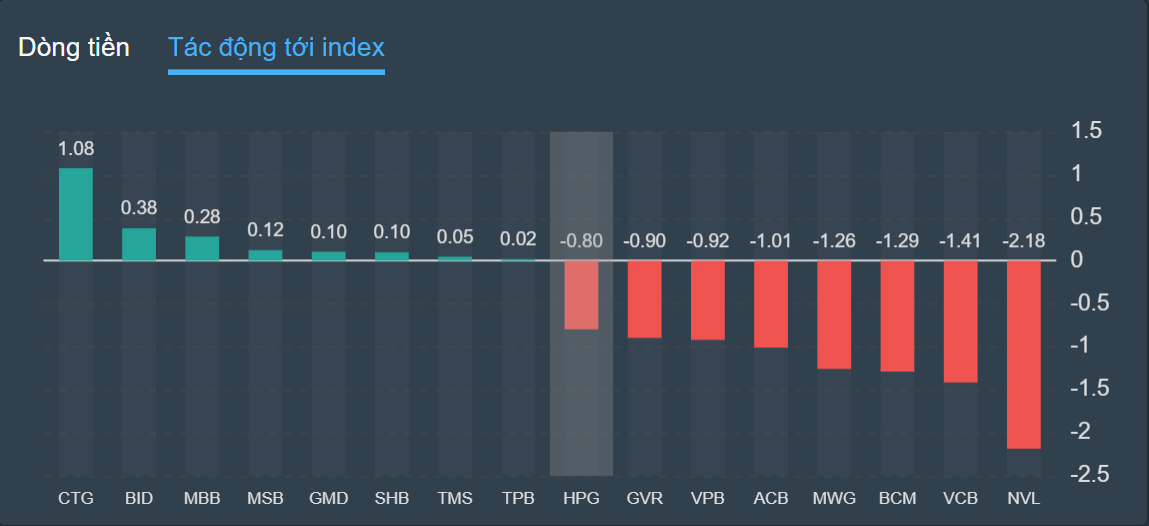Click the BID bar valued 0.38
This screenshot has height=526, width=1149.
(x=139, y=244)
